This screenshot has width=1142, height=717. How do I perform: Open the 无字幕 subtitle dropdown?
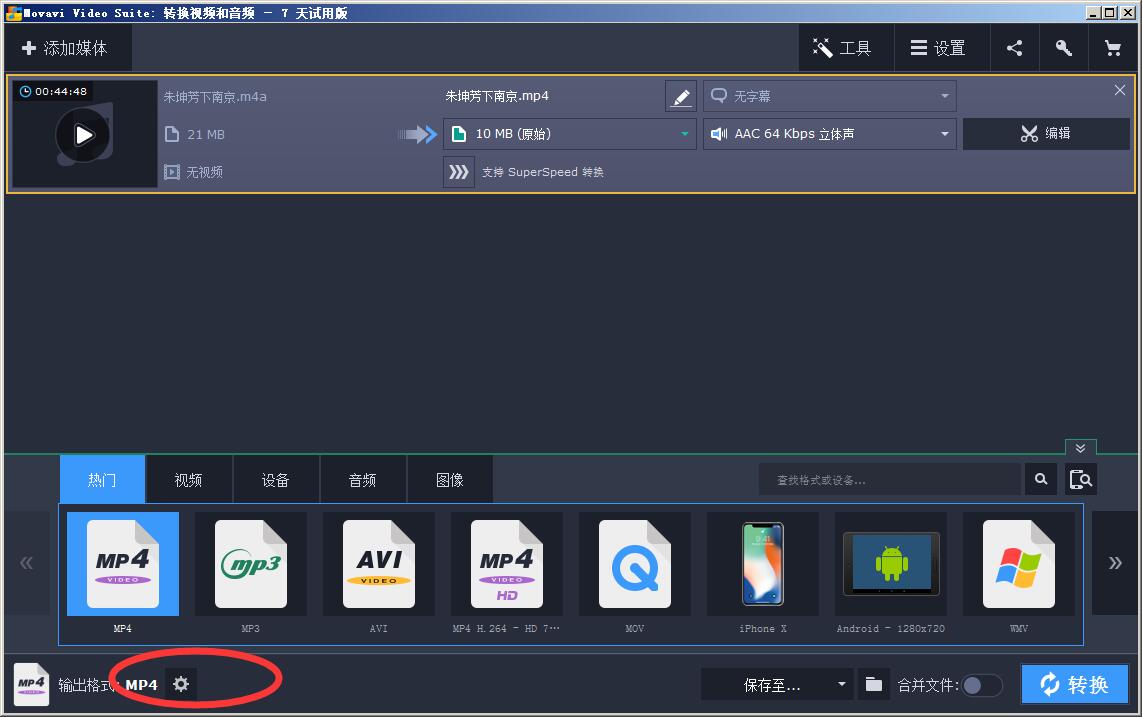pyautogui.click(x=830, y=96)
